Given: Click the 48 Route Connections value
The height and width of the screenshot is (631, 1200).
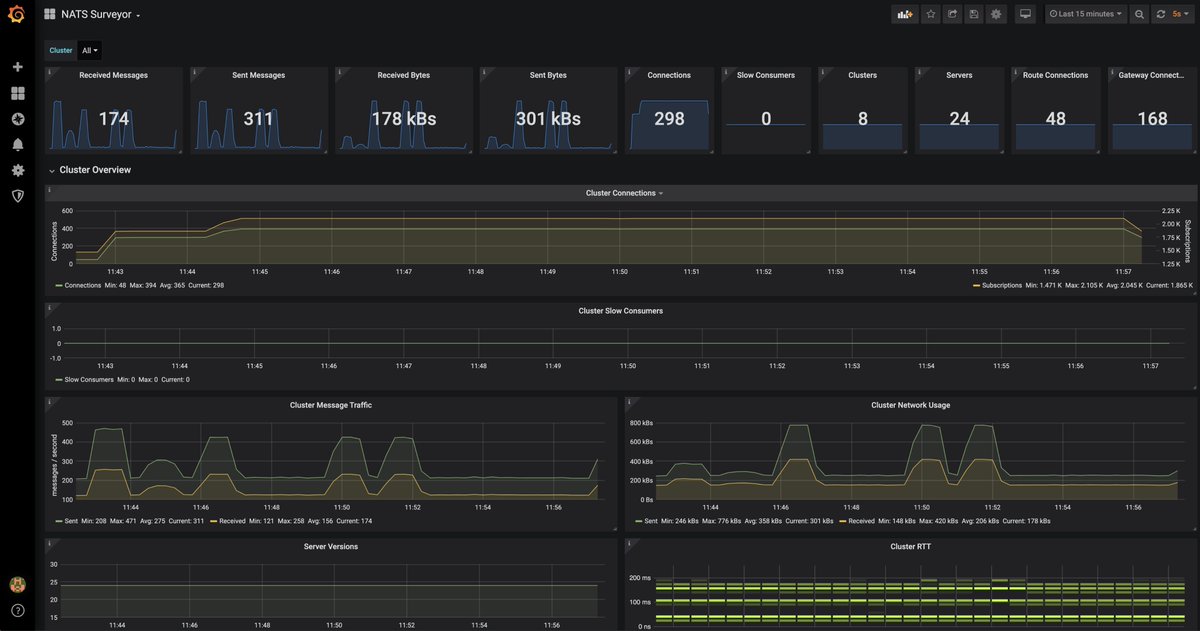Looking at the screenshot, I should [1055, 118].
